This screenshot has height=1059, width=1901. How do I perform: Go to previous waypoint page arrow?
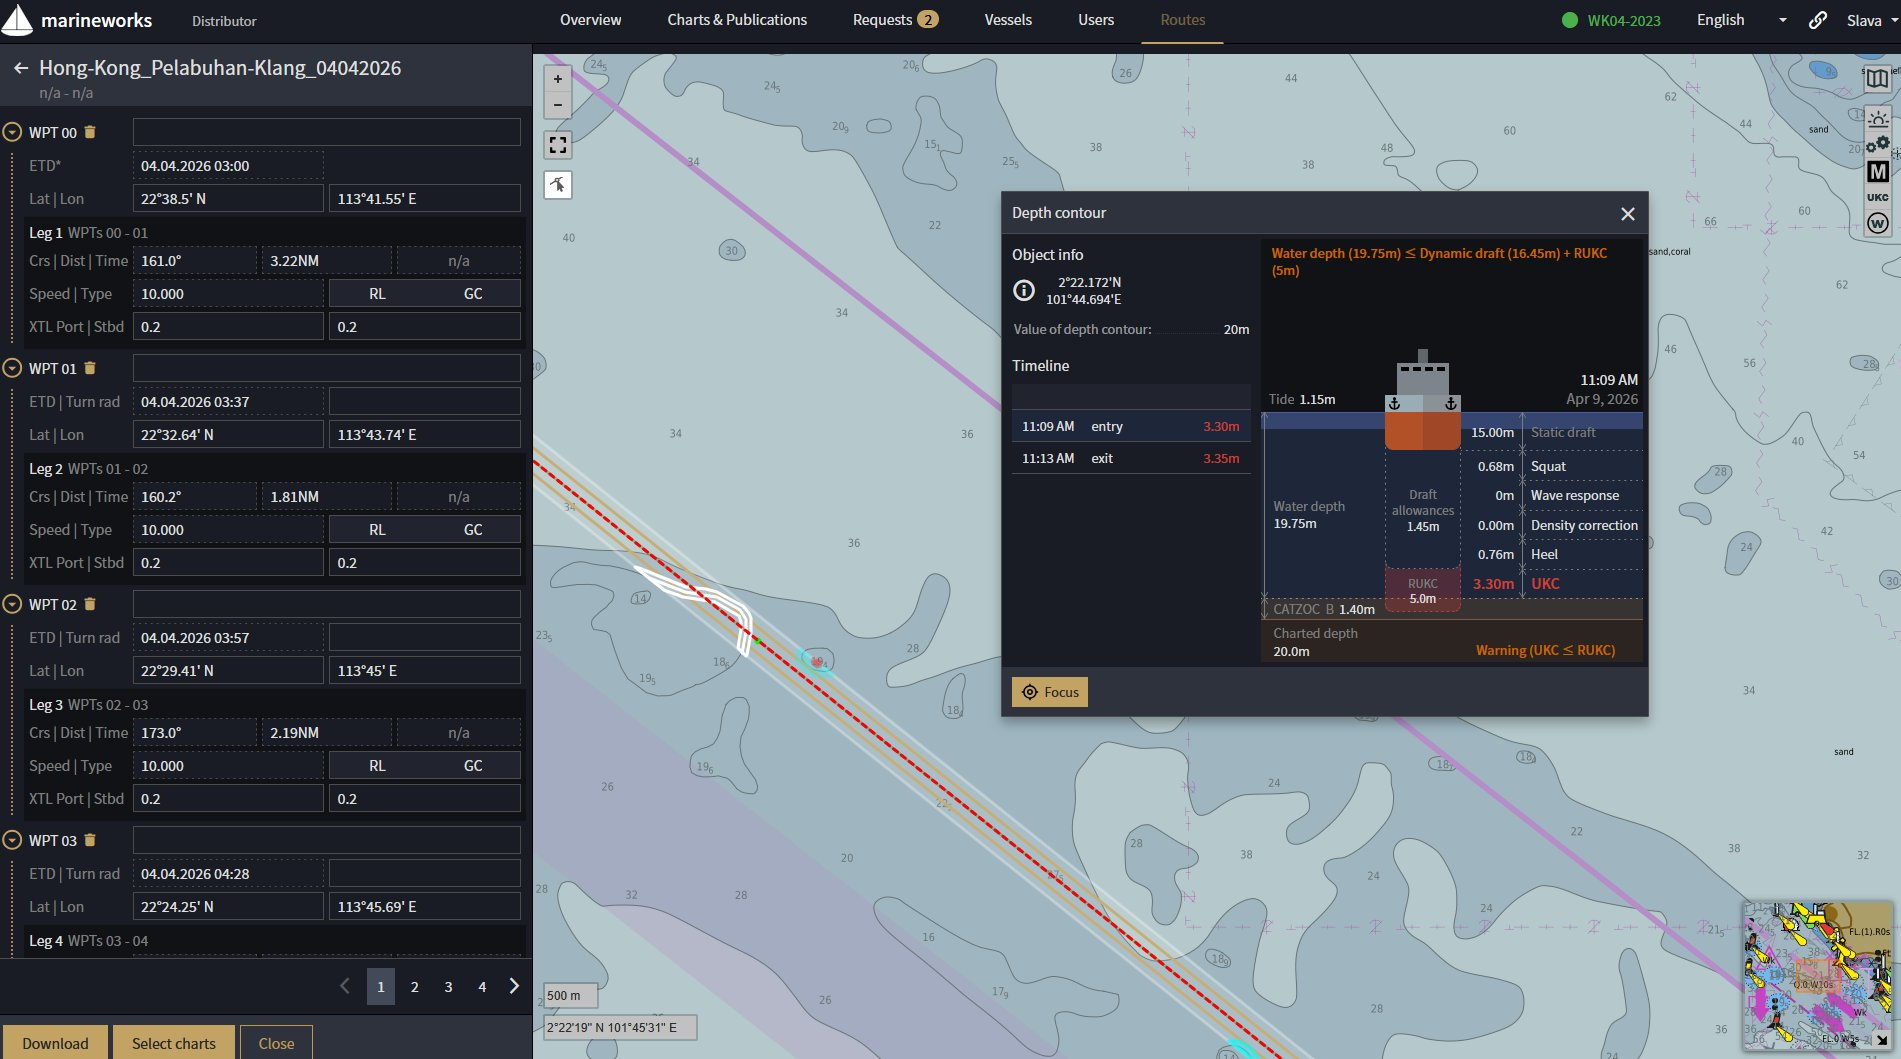click(x=345, y=986)
